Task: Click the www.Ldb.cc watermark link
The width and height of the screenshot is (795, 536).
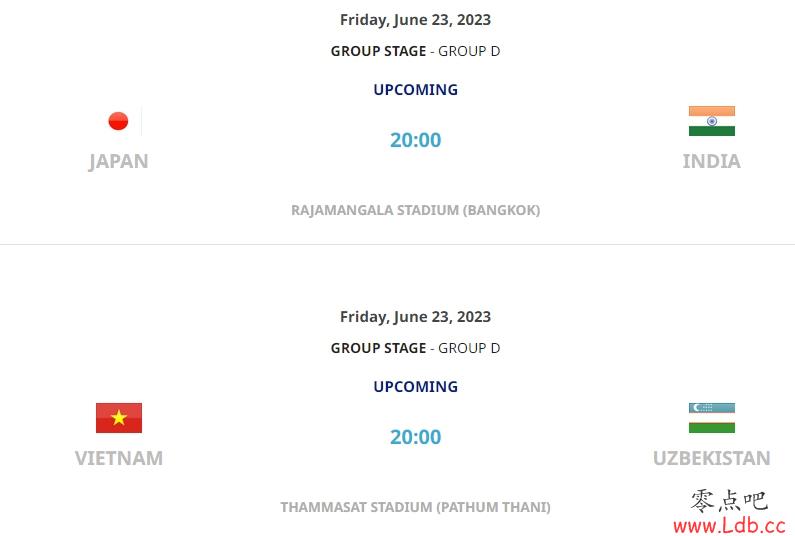Action: point(730,525)
